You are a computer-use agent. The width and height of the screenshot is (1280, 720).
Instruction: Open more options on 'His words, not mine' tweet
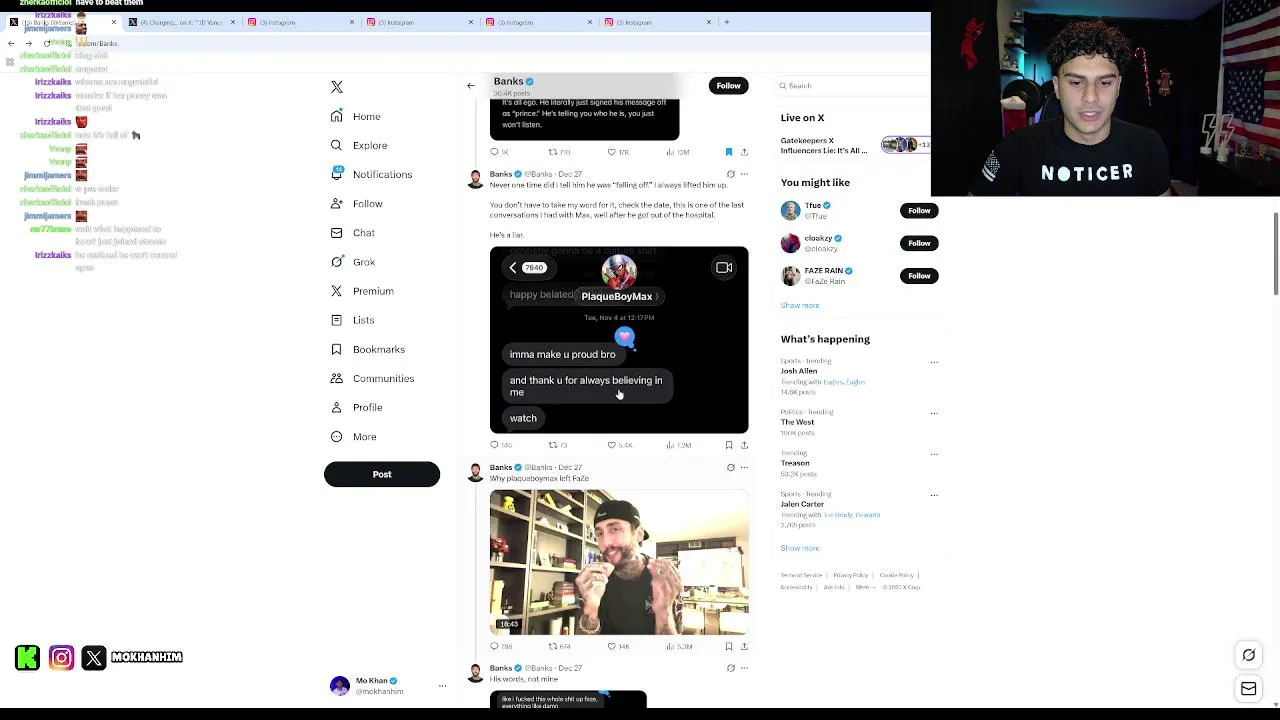[x=744, y=668]
